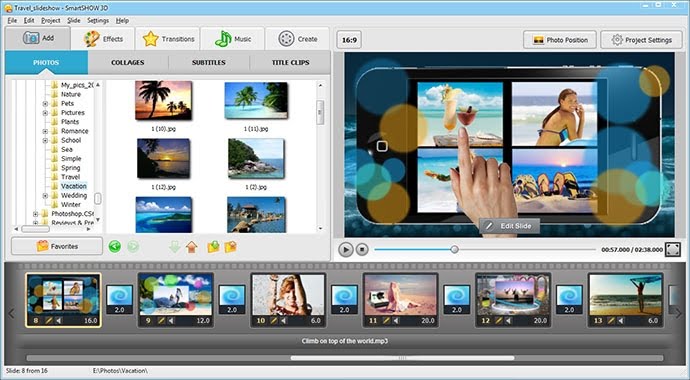Toggle the 16:9 aspect ratio button
Viewport: 690px width, 380px height.
349,40
